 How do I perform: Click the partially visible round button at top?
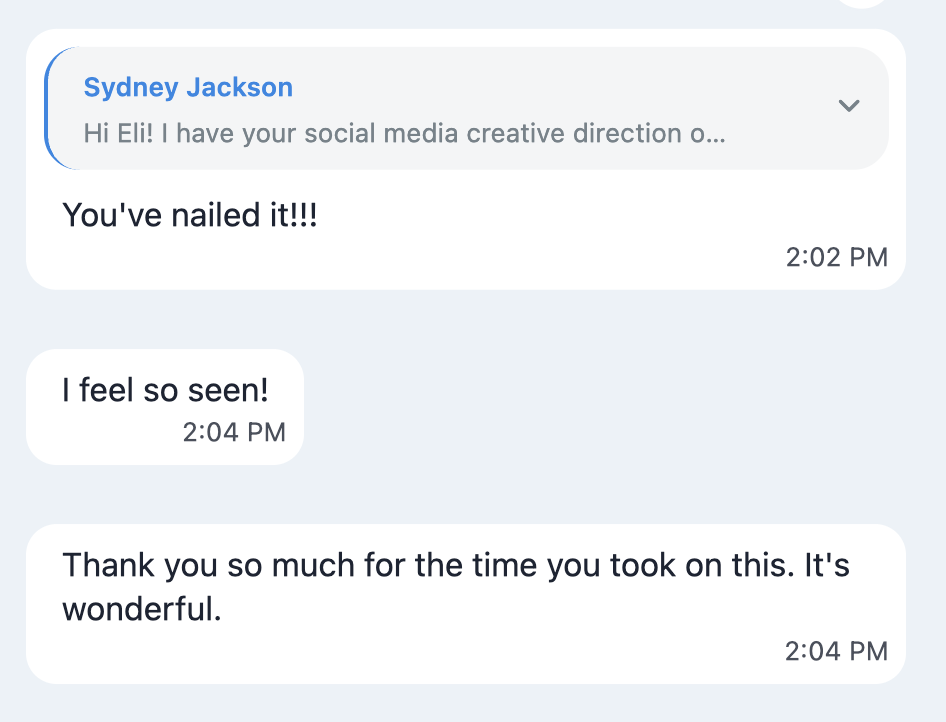[x=863, y=3]
